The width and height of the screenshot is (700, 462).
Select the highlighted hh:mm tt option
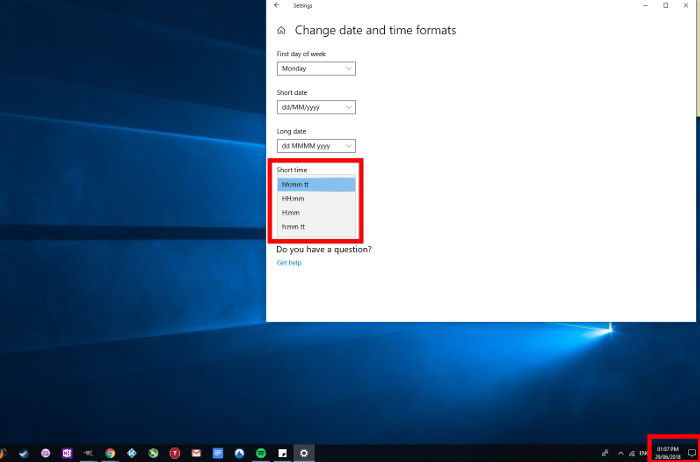(316, 184)
